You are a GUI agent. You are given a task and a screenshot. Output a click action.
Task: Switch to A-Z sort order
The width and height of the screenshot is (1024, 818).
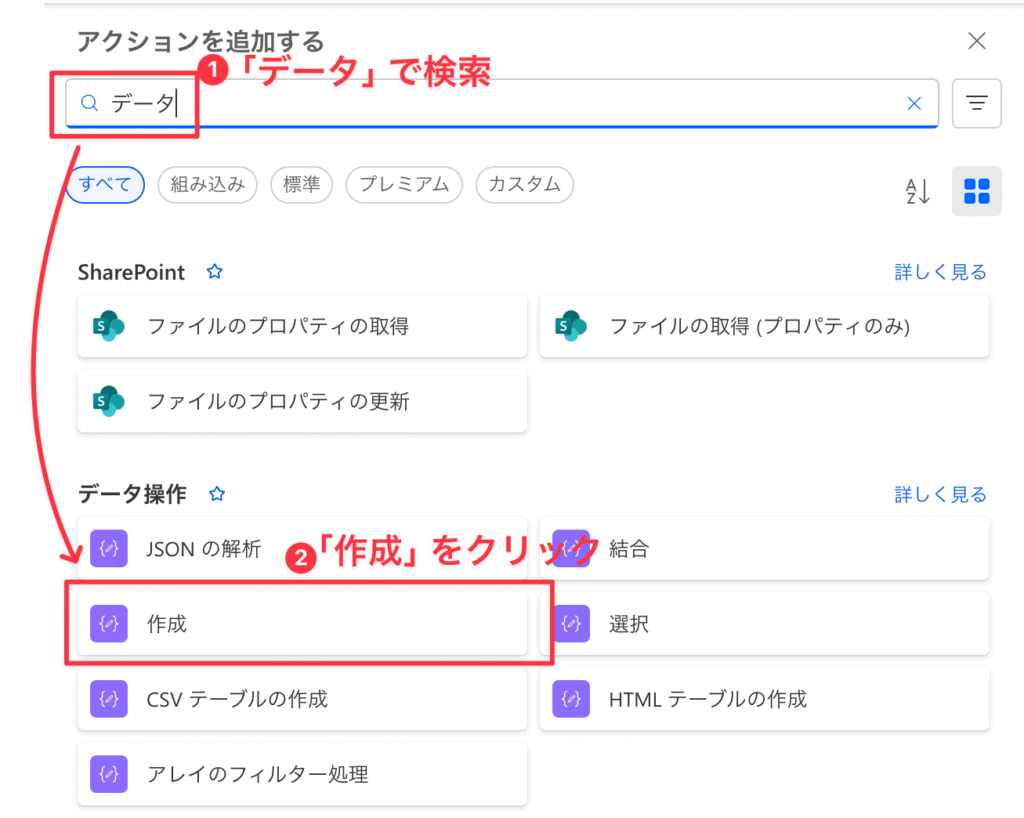[917, 191]
